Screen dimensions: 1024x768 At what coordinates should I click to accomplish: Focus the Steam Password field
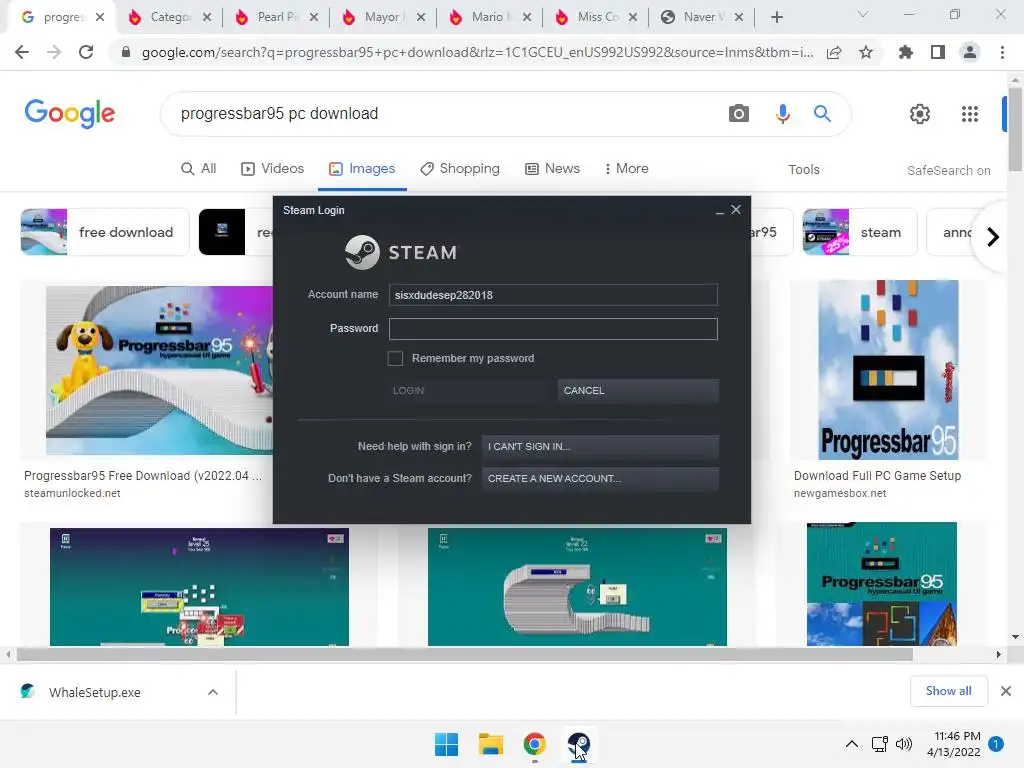click(x=553, y=328)
